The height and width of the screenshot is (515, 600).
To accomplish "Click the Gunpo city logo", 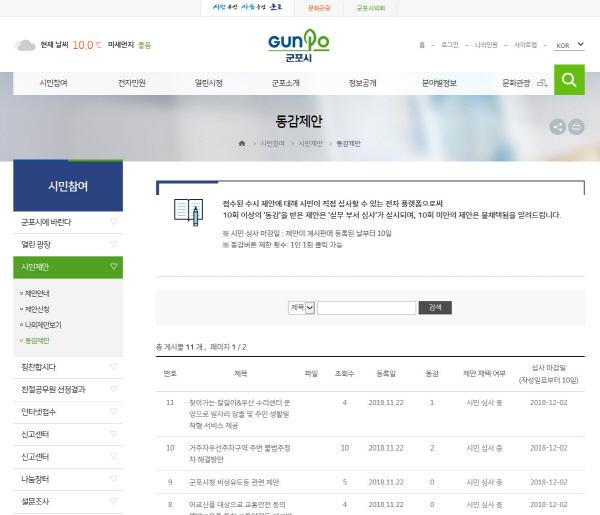I will (x=298, y=46).
